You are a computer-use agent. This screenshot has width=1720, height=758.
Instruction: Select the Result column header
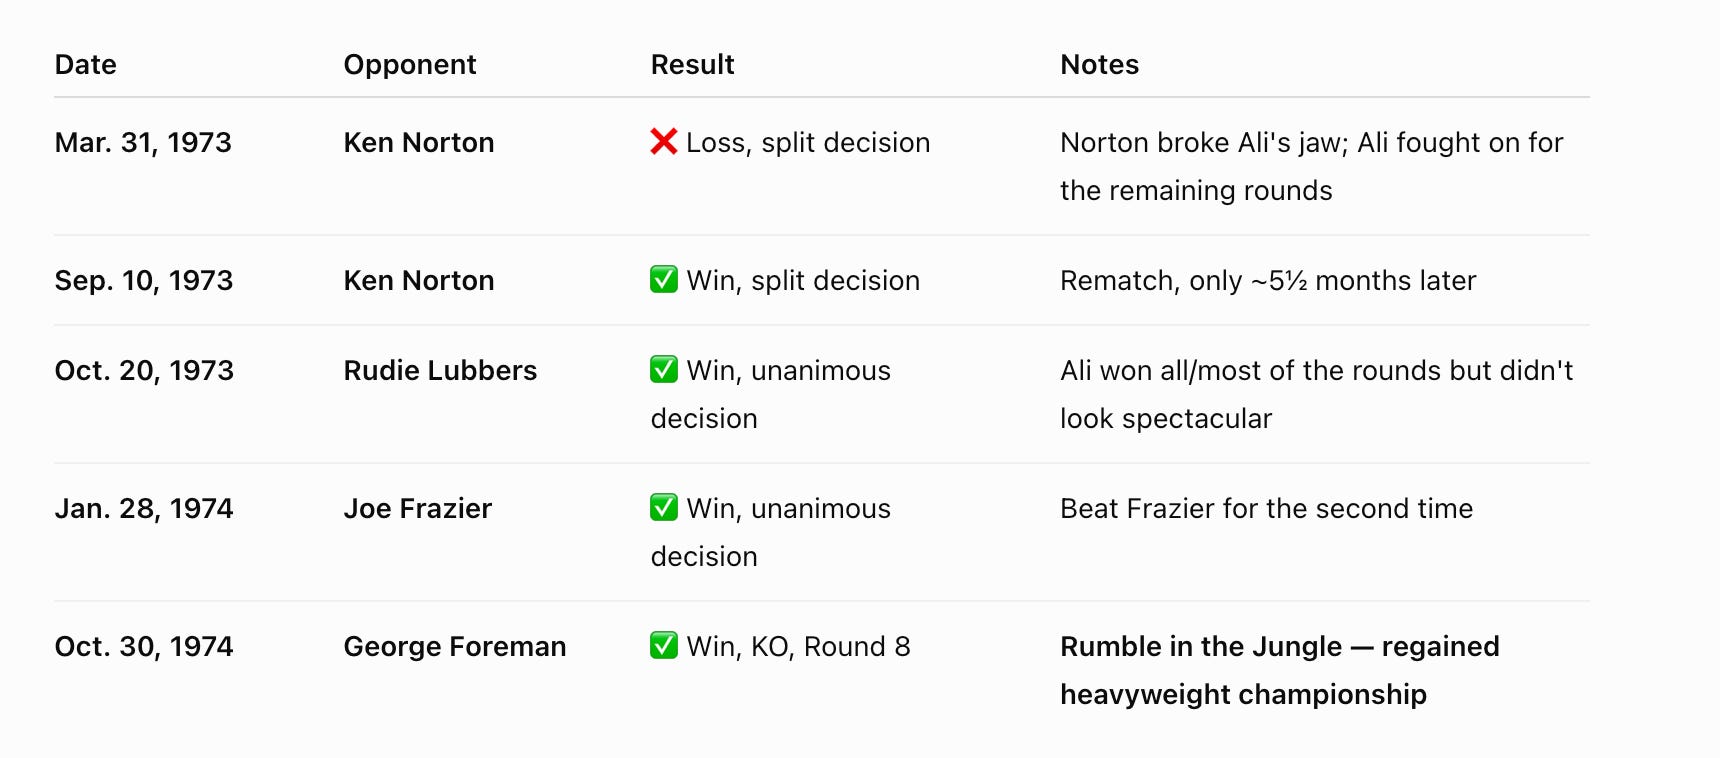[693, 65]
